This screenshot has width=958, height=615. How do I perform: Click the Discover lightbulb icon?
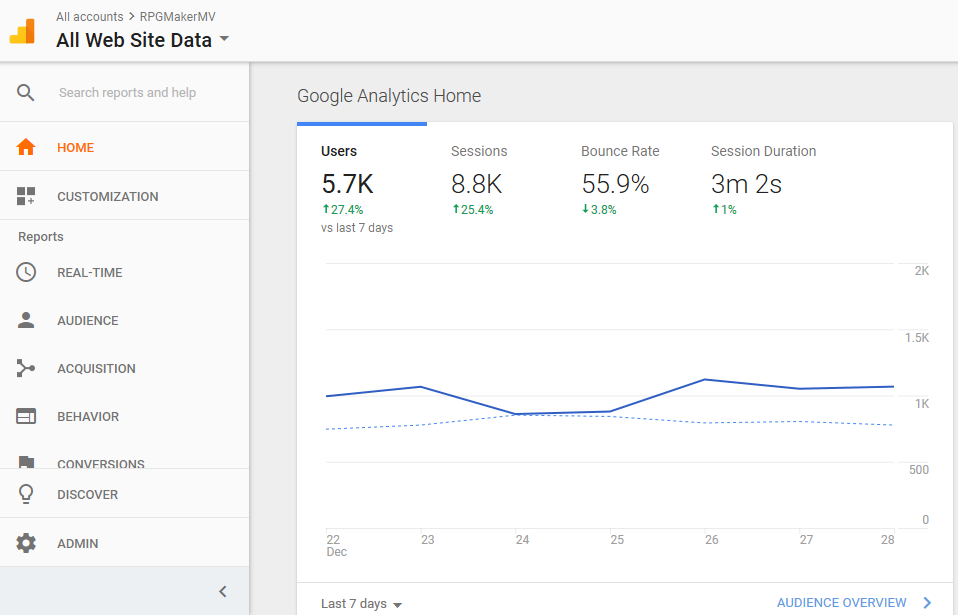[x=26, y=494]
